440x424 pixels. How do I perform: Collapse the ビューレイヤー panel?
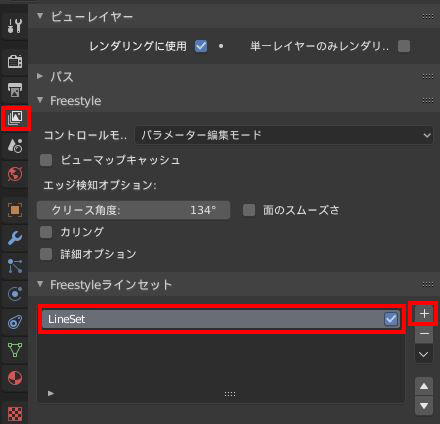click(x=40, y=16)
